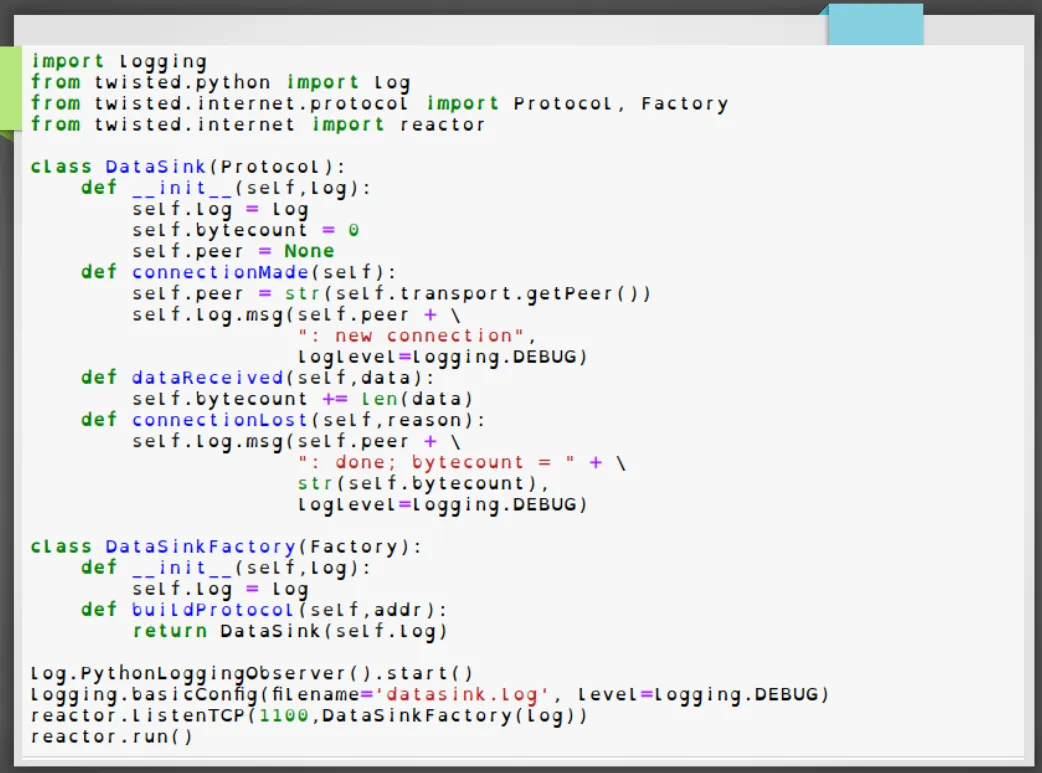
Task: Click 'log.PythonLoggingObserver().start()' line
Action: [x=252, y=673]
